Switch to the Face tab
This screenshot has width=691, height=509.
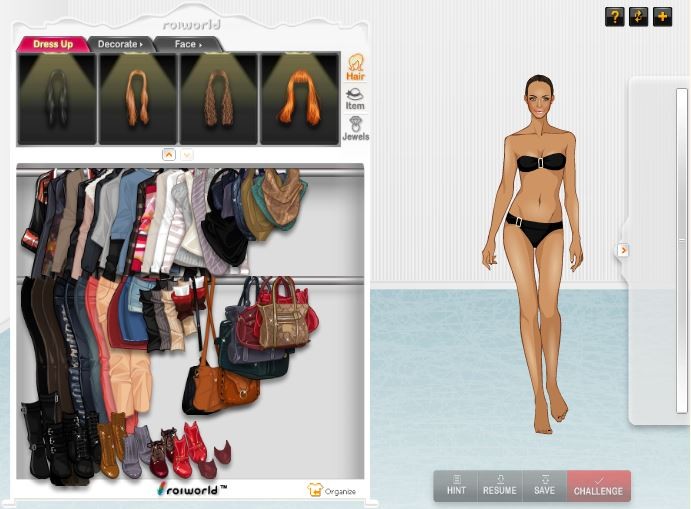pyautogui.click(x=187, y=44)
